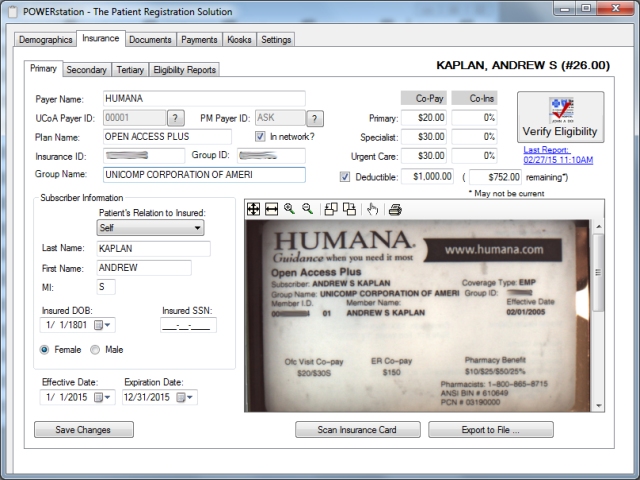
Task: Expand the Expiration Date dropdown arrow
Action: pyautogui.click(x=190, y=397)
